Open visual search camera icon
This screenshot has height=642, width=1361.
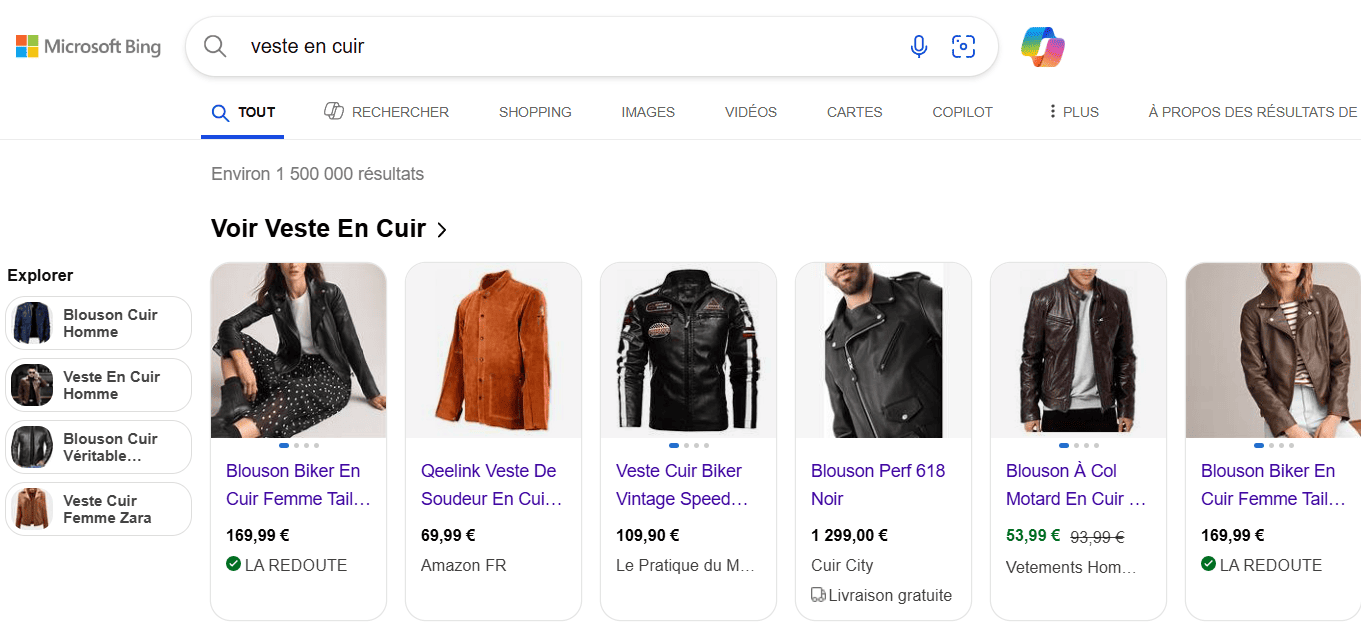pyautogui.click(x=963, y=46)
